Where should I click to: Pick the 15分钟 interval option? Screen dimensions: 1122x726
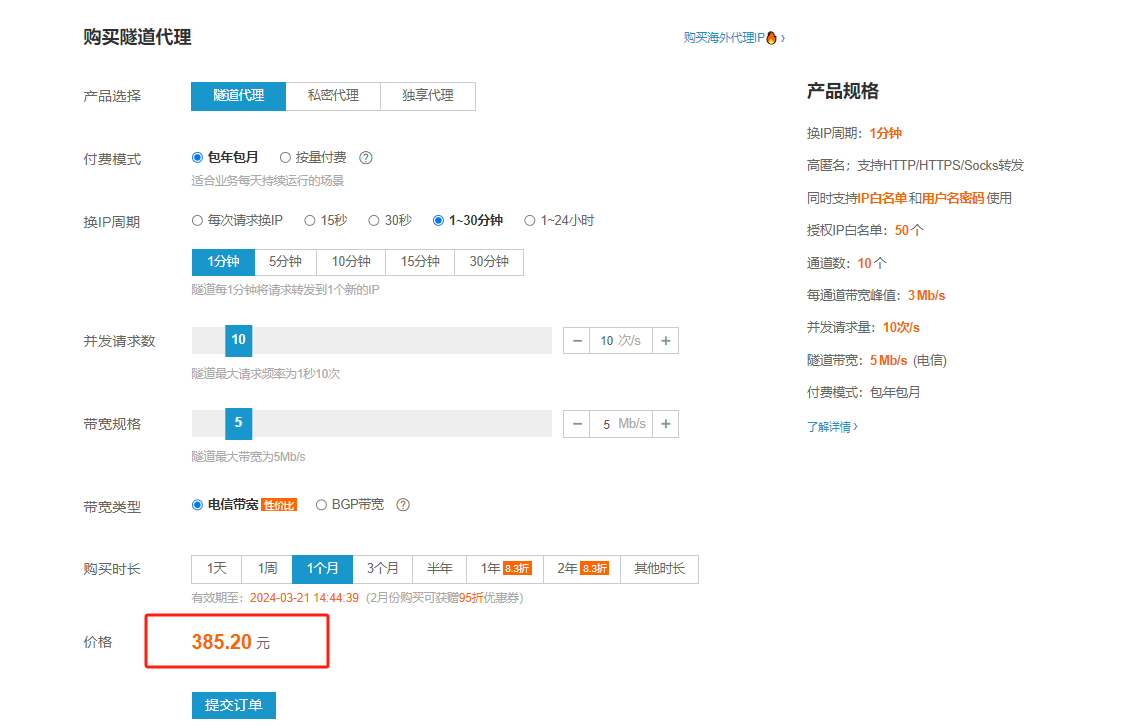(x=420, y=263)
